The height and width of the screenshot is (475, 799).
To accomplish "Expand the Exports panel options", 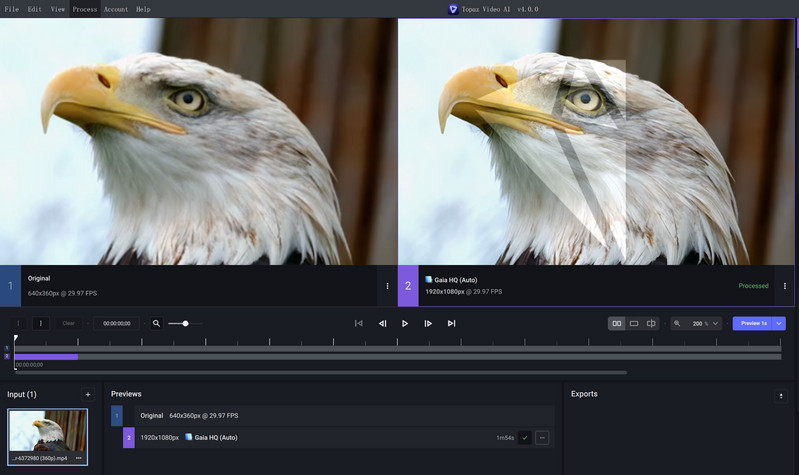I will (781, 396).
